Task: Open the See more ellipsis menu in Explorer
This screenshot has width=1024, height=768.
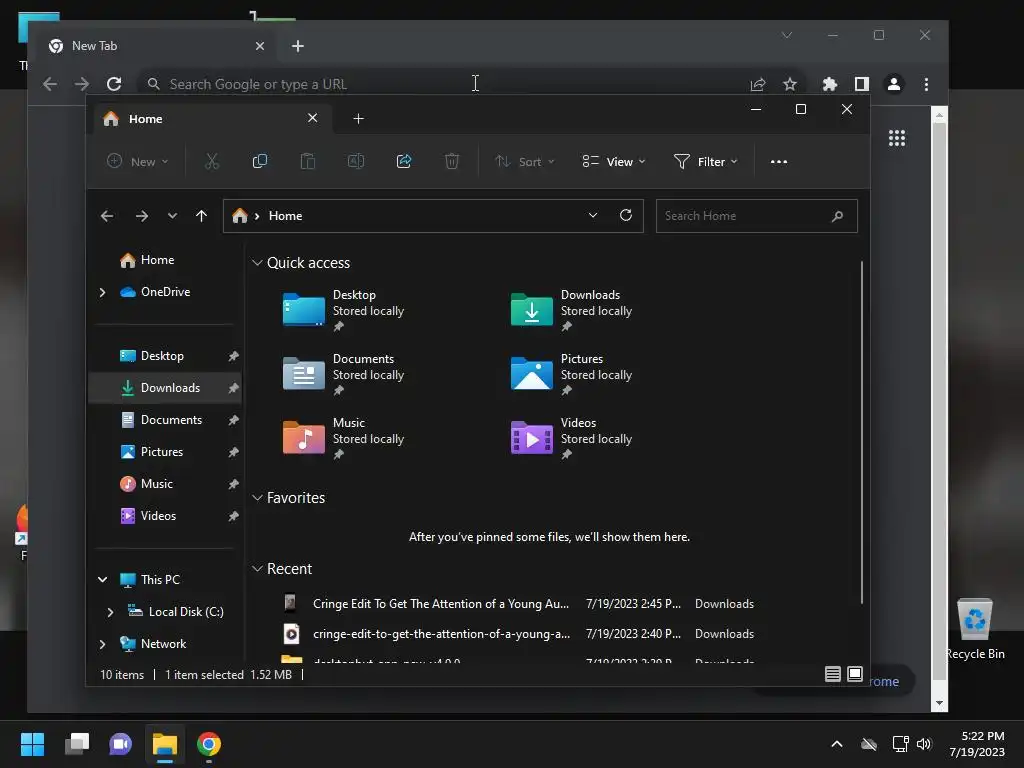Action: pos(778,161)
